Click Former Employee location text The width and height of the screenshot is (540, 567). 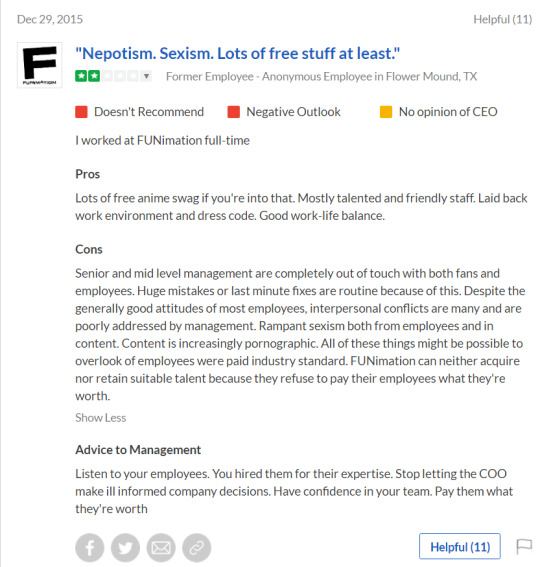pos(322,77)
